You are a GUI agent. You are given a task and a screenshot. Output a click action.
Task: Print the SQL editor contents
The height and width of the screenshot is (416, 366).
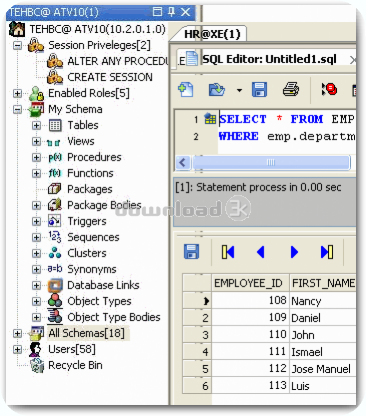pos(291,90)
